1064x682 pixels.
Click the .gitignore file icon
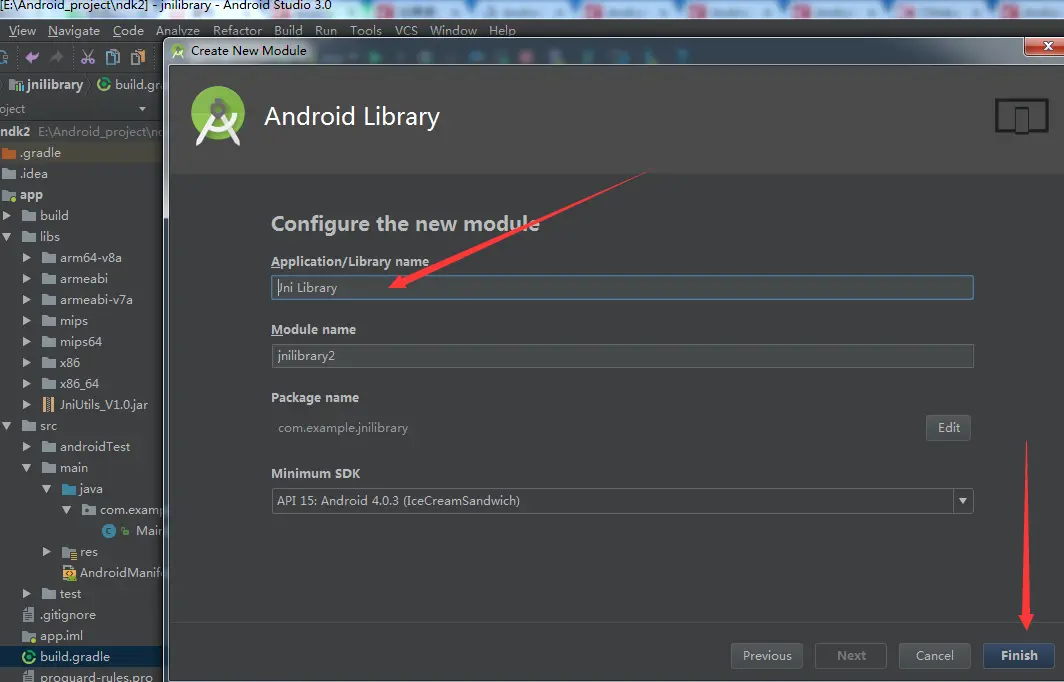[x=28, y=615]
